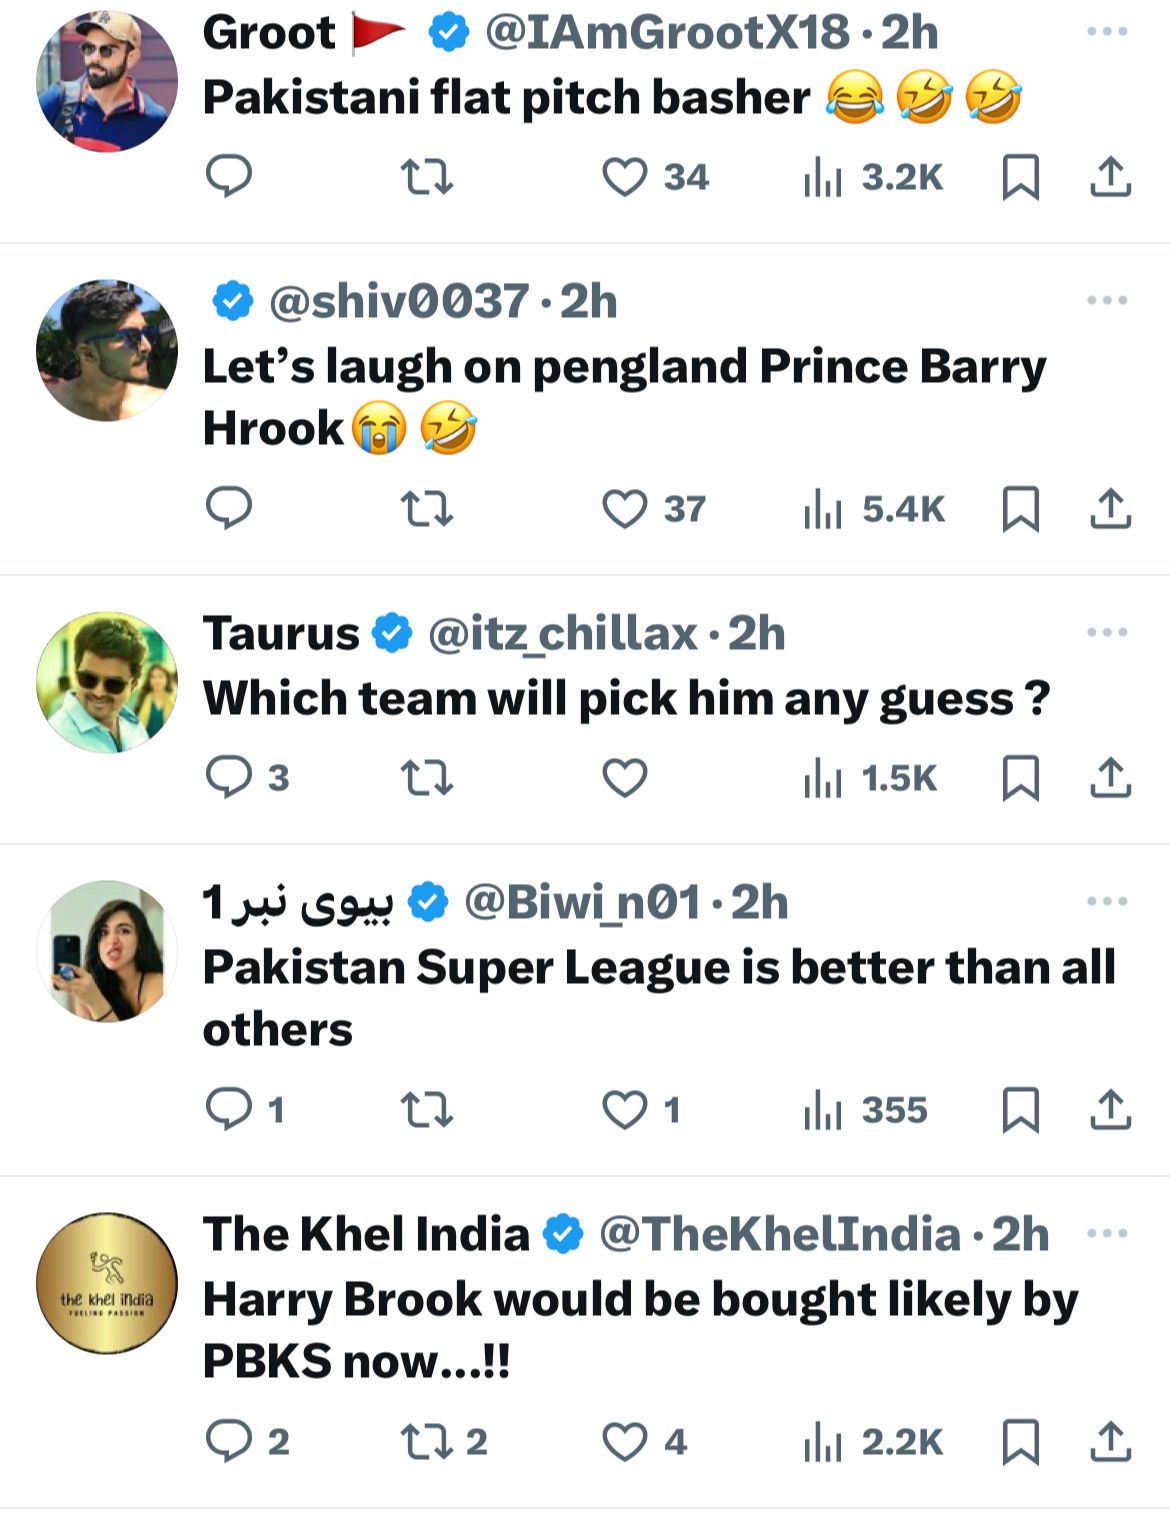This screenshot has height=1540, width=1170.
Task: Repost the @shiv0037 tweet
Action: pyautogui.click(x=427, y=510)
